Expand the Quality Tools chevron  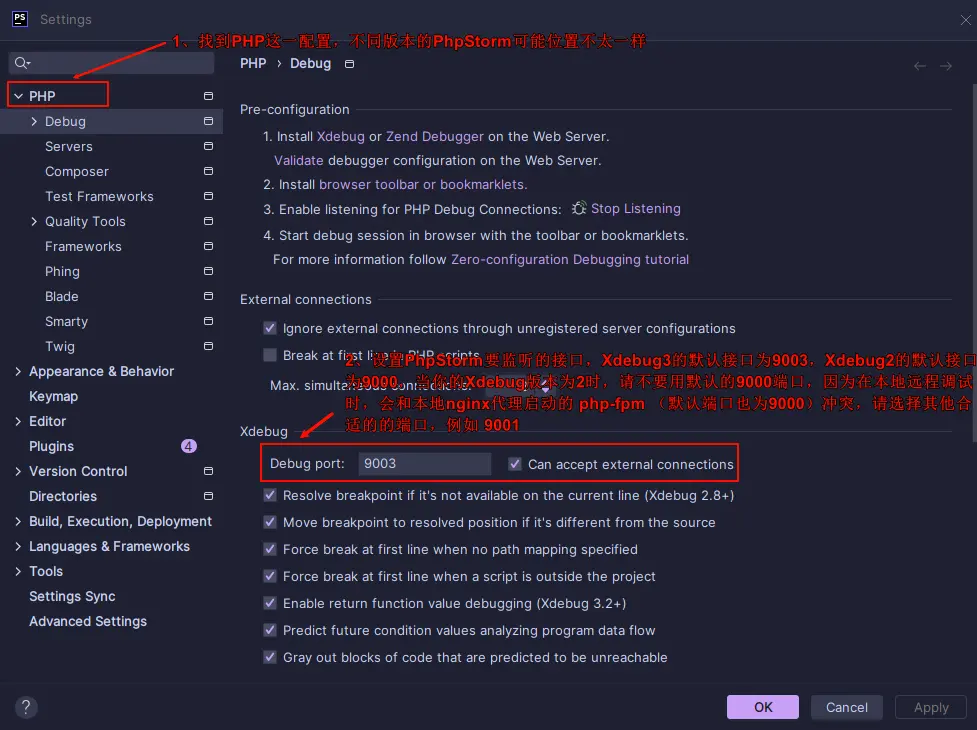[34, 221]
